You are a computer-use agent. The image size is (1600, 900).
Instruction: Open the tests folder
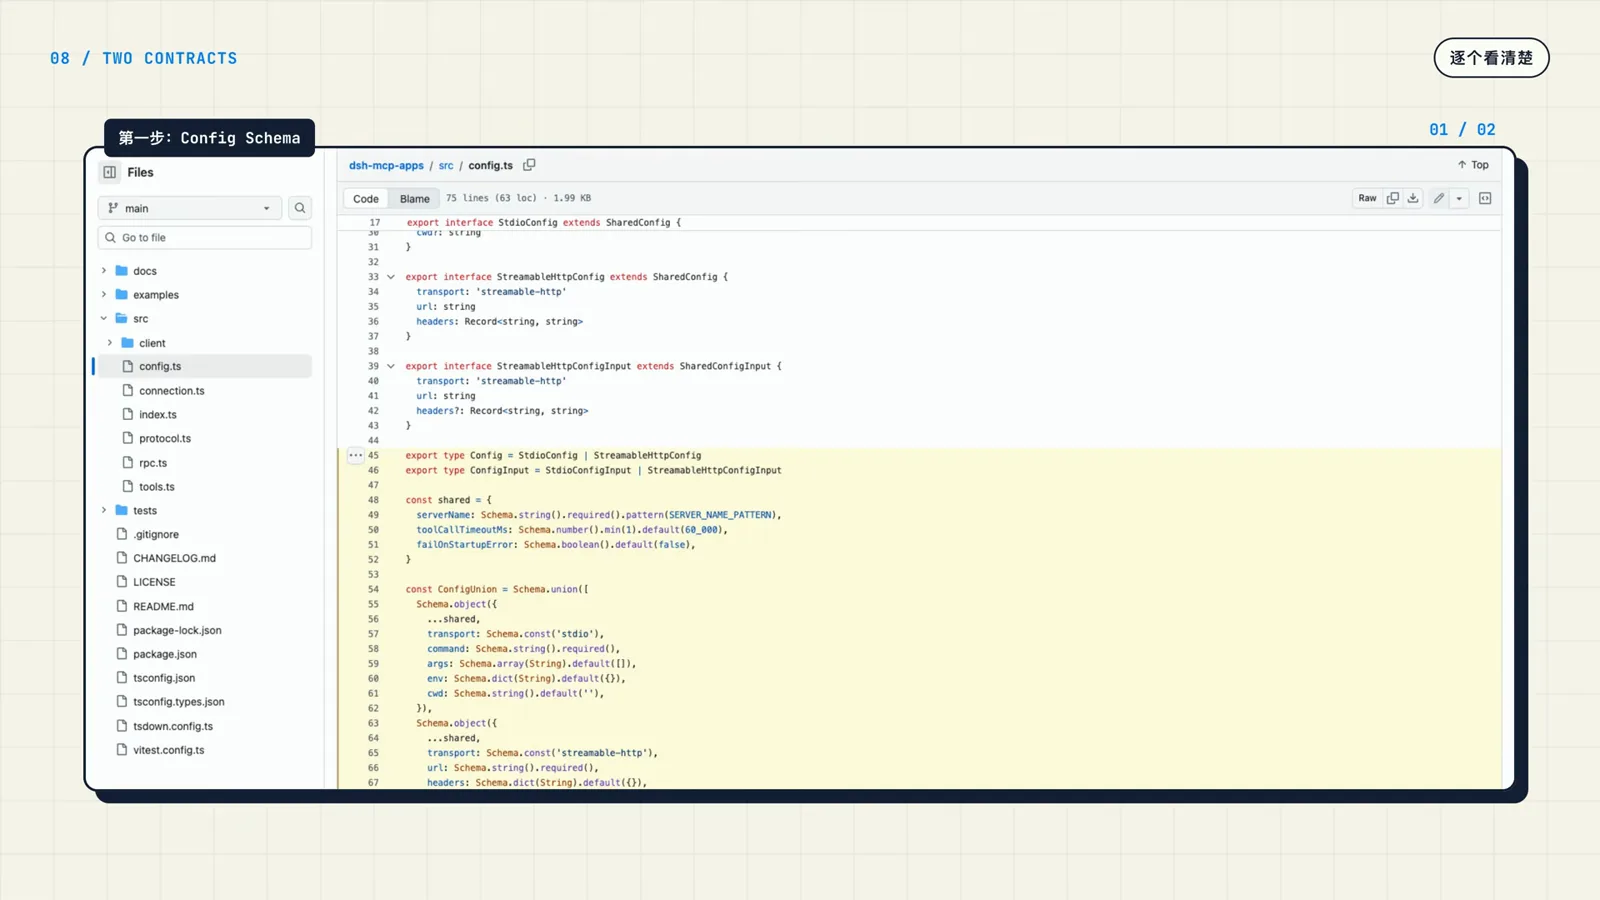pyautogui.click(x=145, y=511)
